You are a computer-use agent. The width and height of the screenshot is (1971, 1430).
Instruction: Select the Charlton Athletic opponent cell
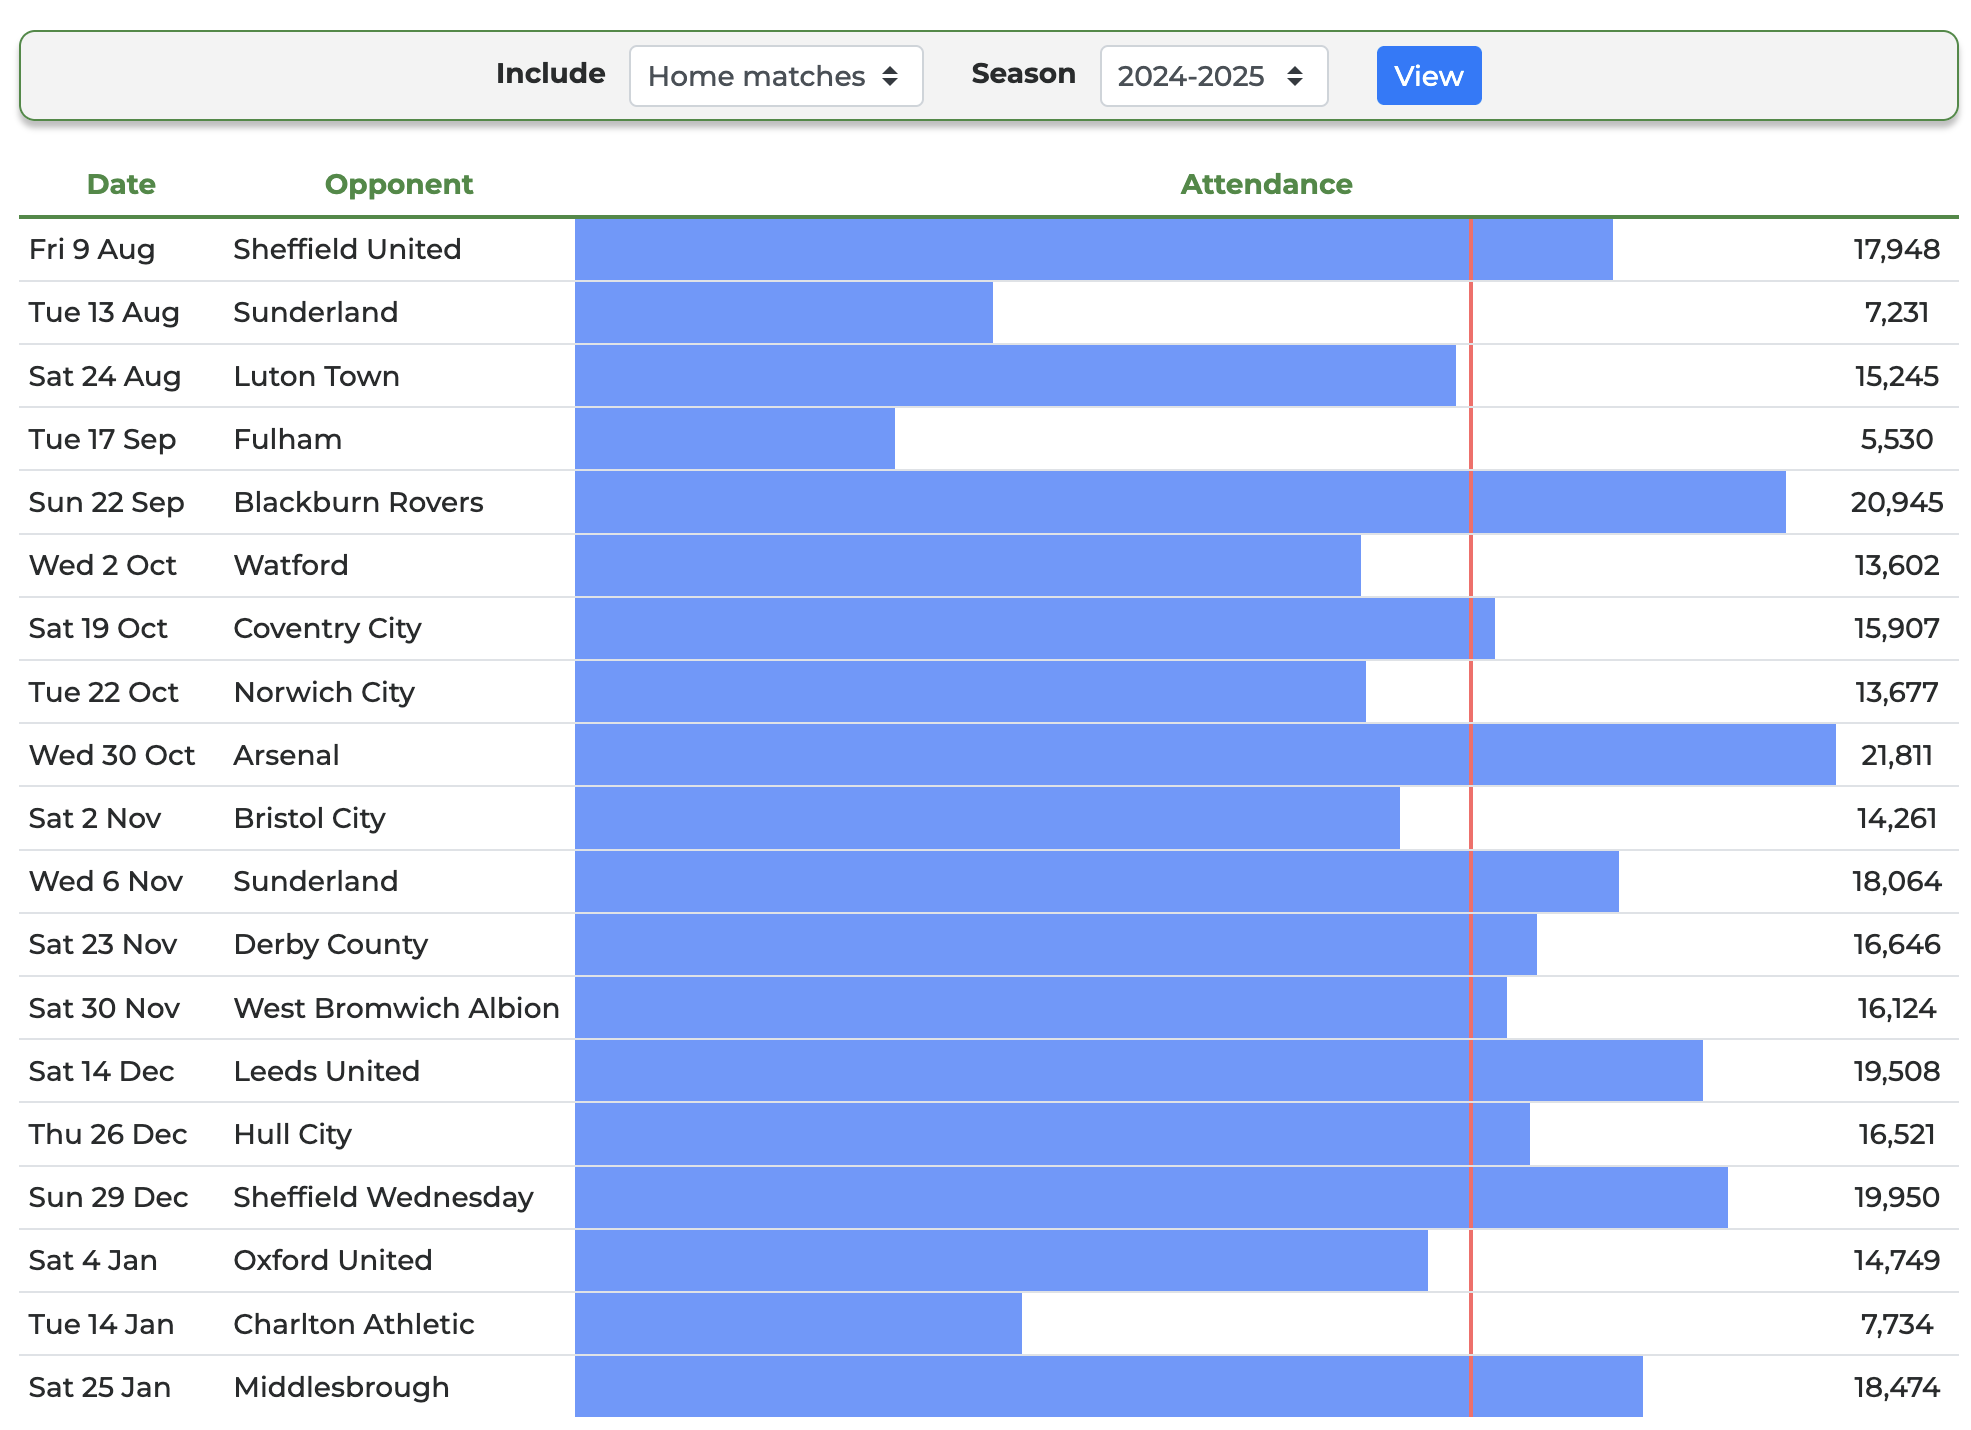coord(353,1324)
